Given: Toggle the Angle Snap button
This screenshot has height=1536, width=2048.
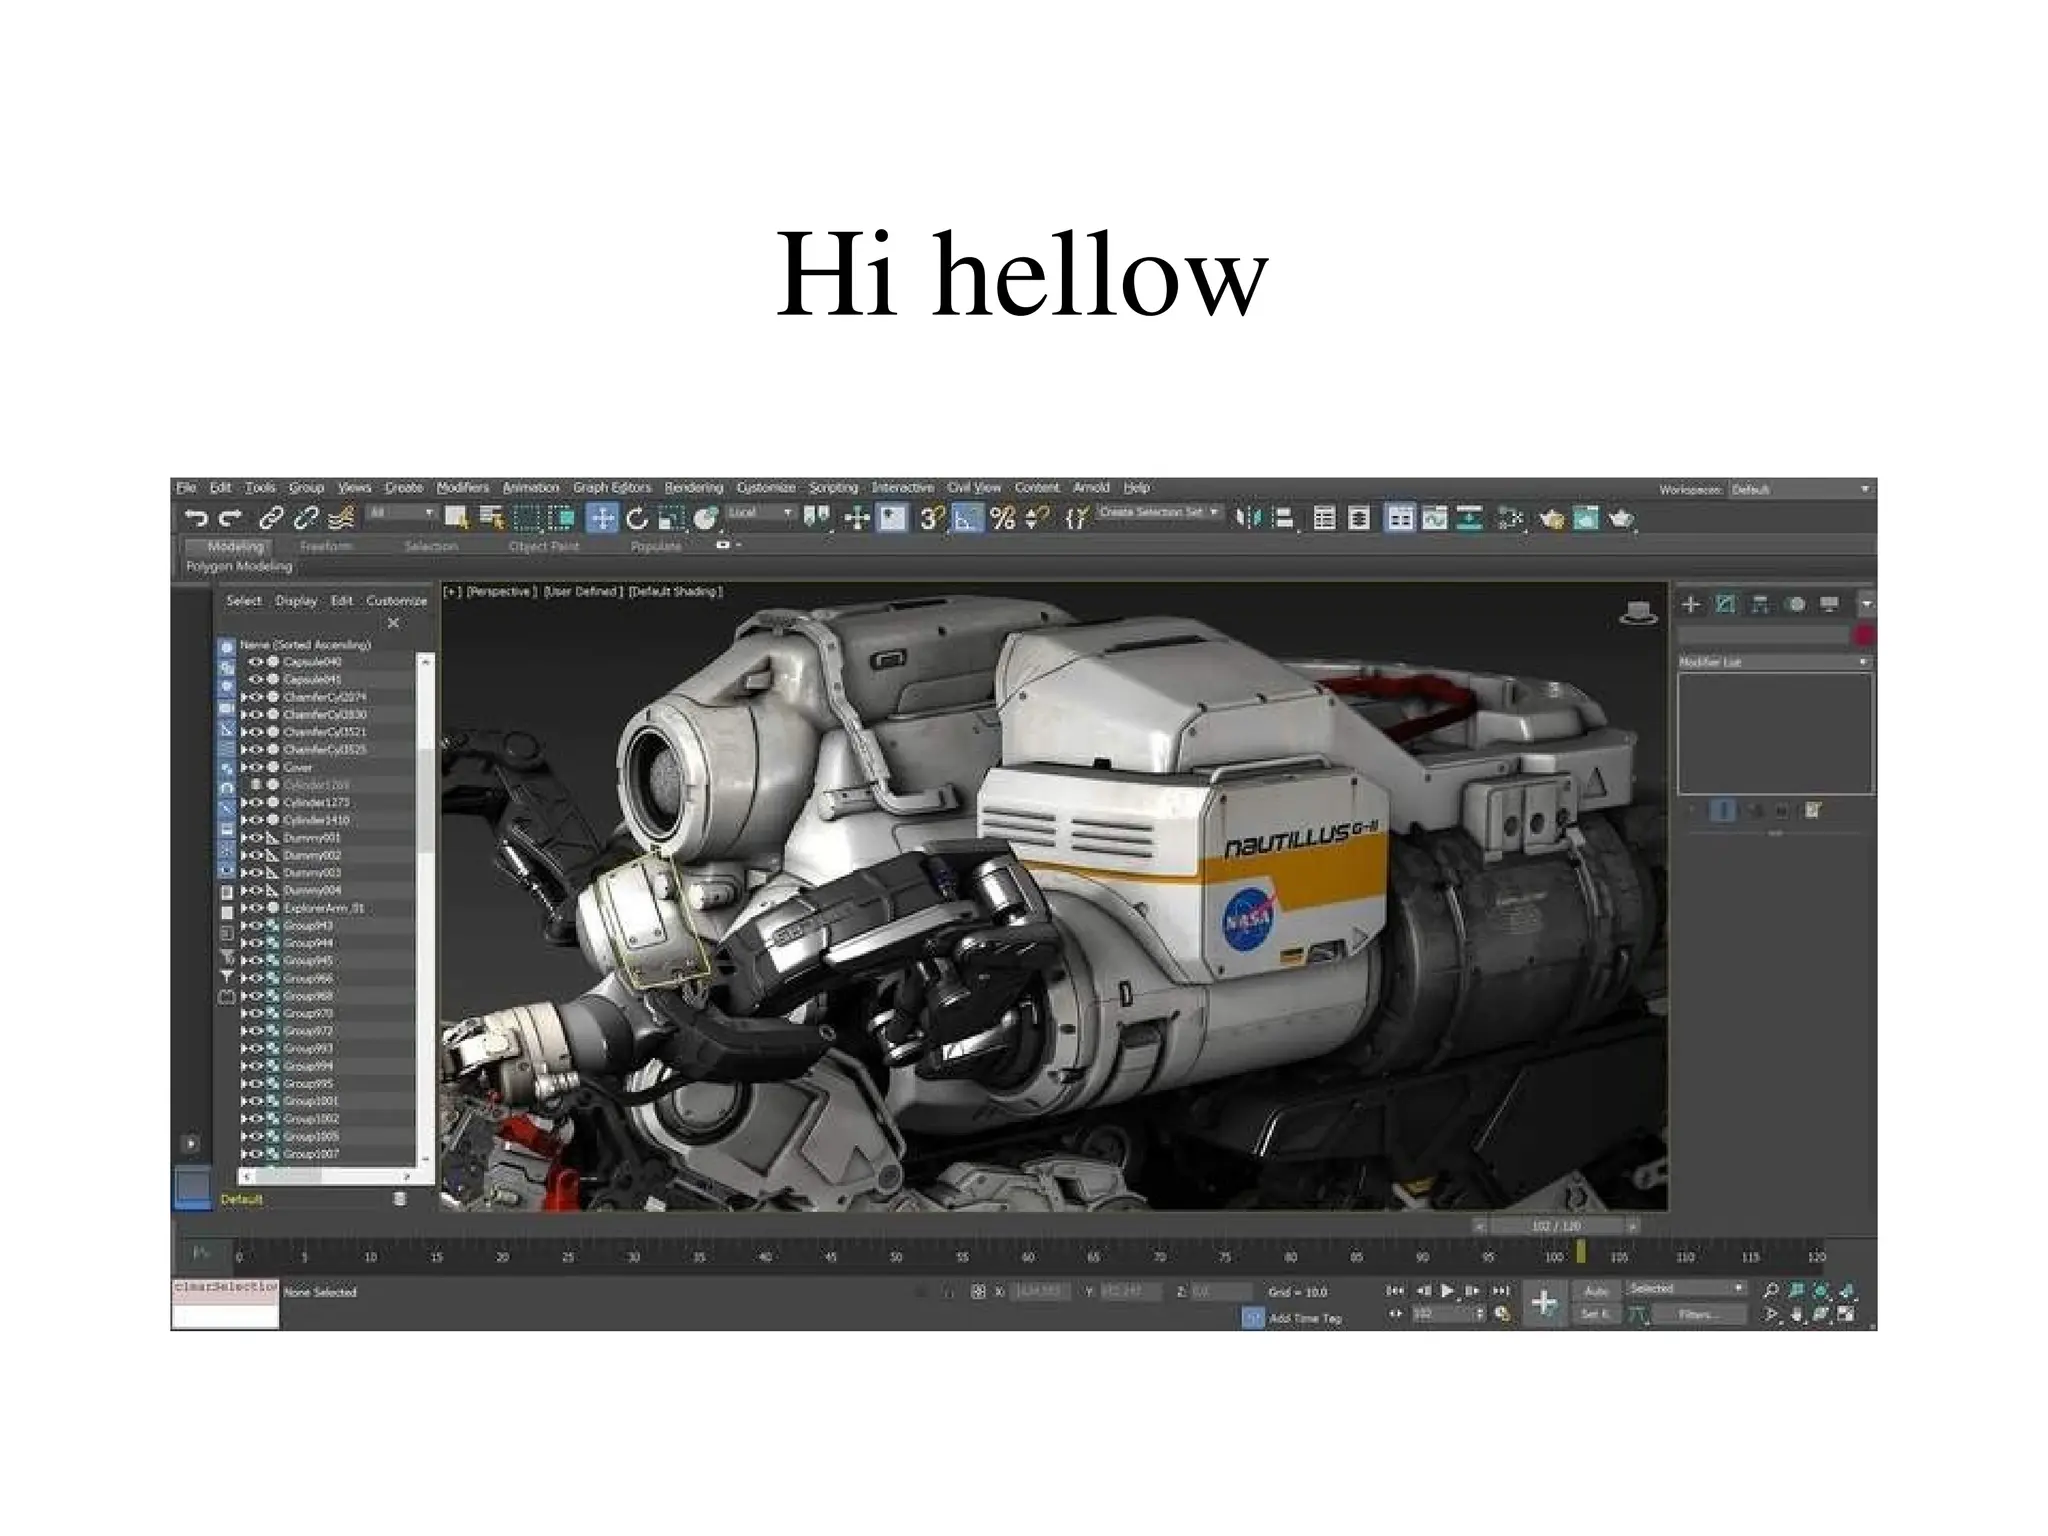Looking at the screenshot, I should pos(967,518).
